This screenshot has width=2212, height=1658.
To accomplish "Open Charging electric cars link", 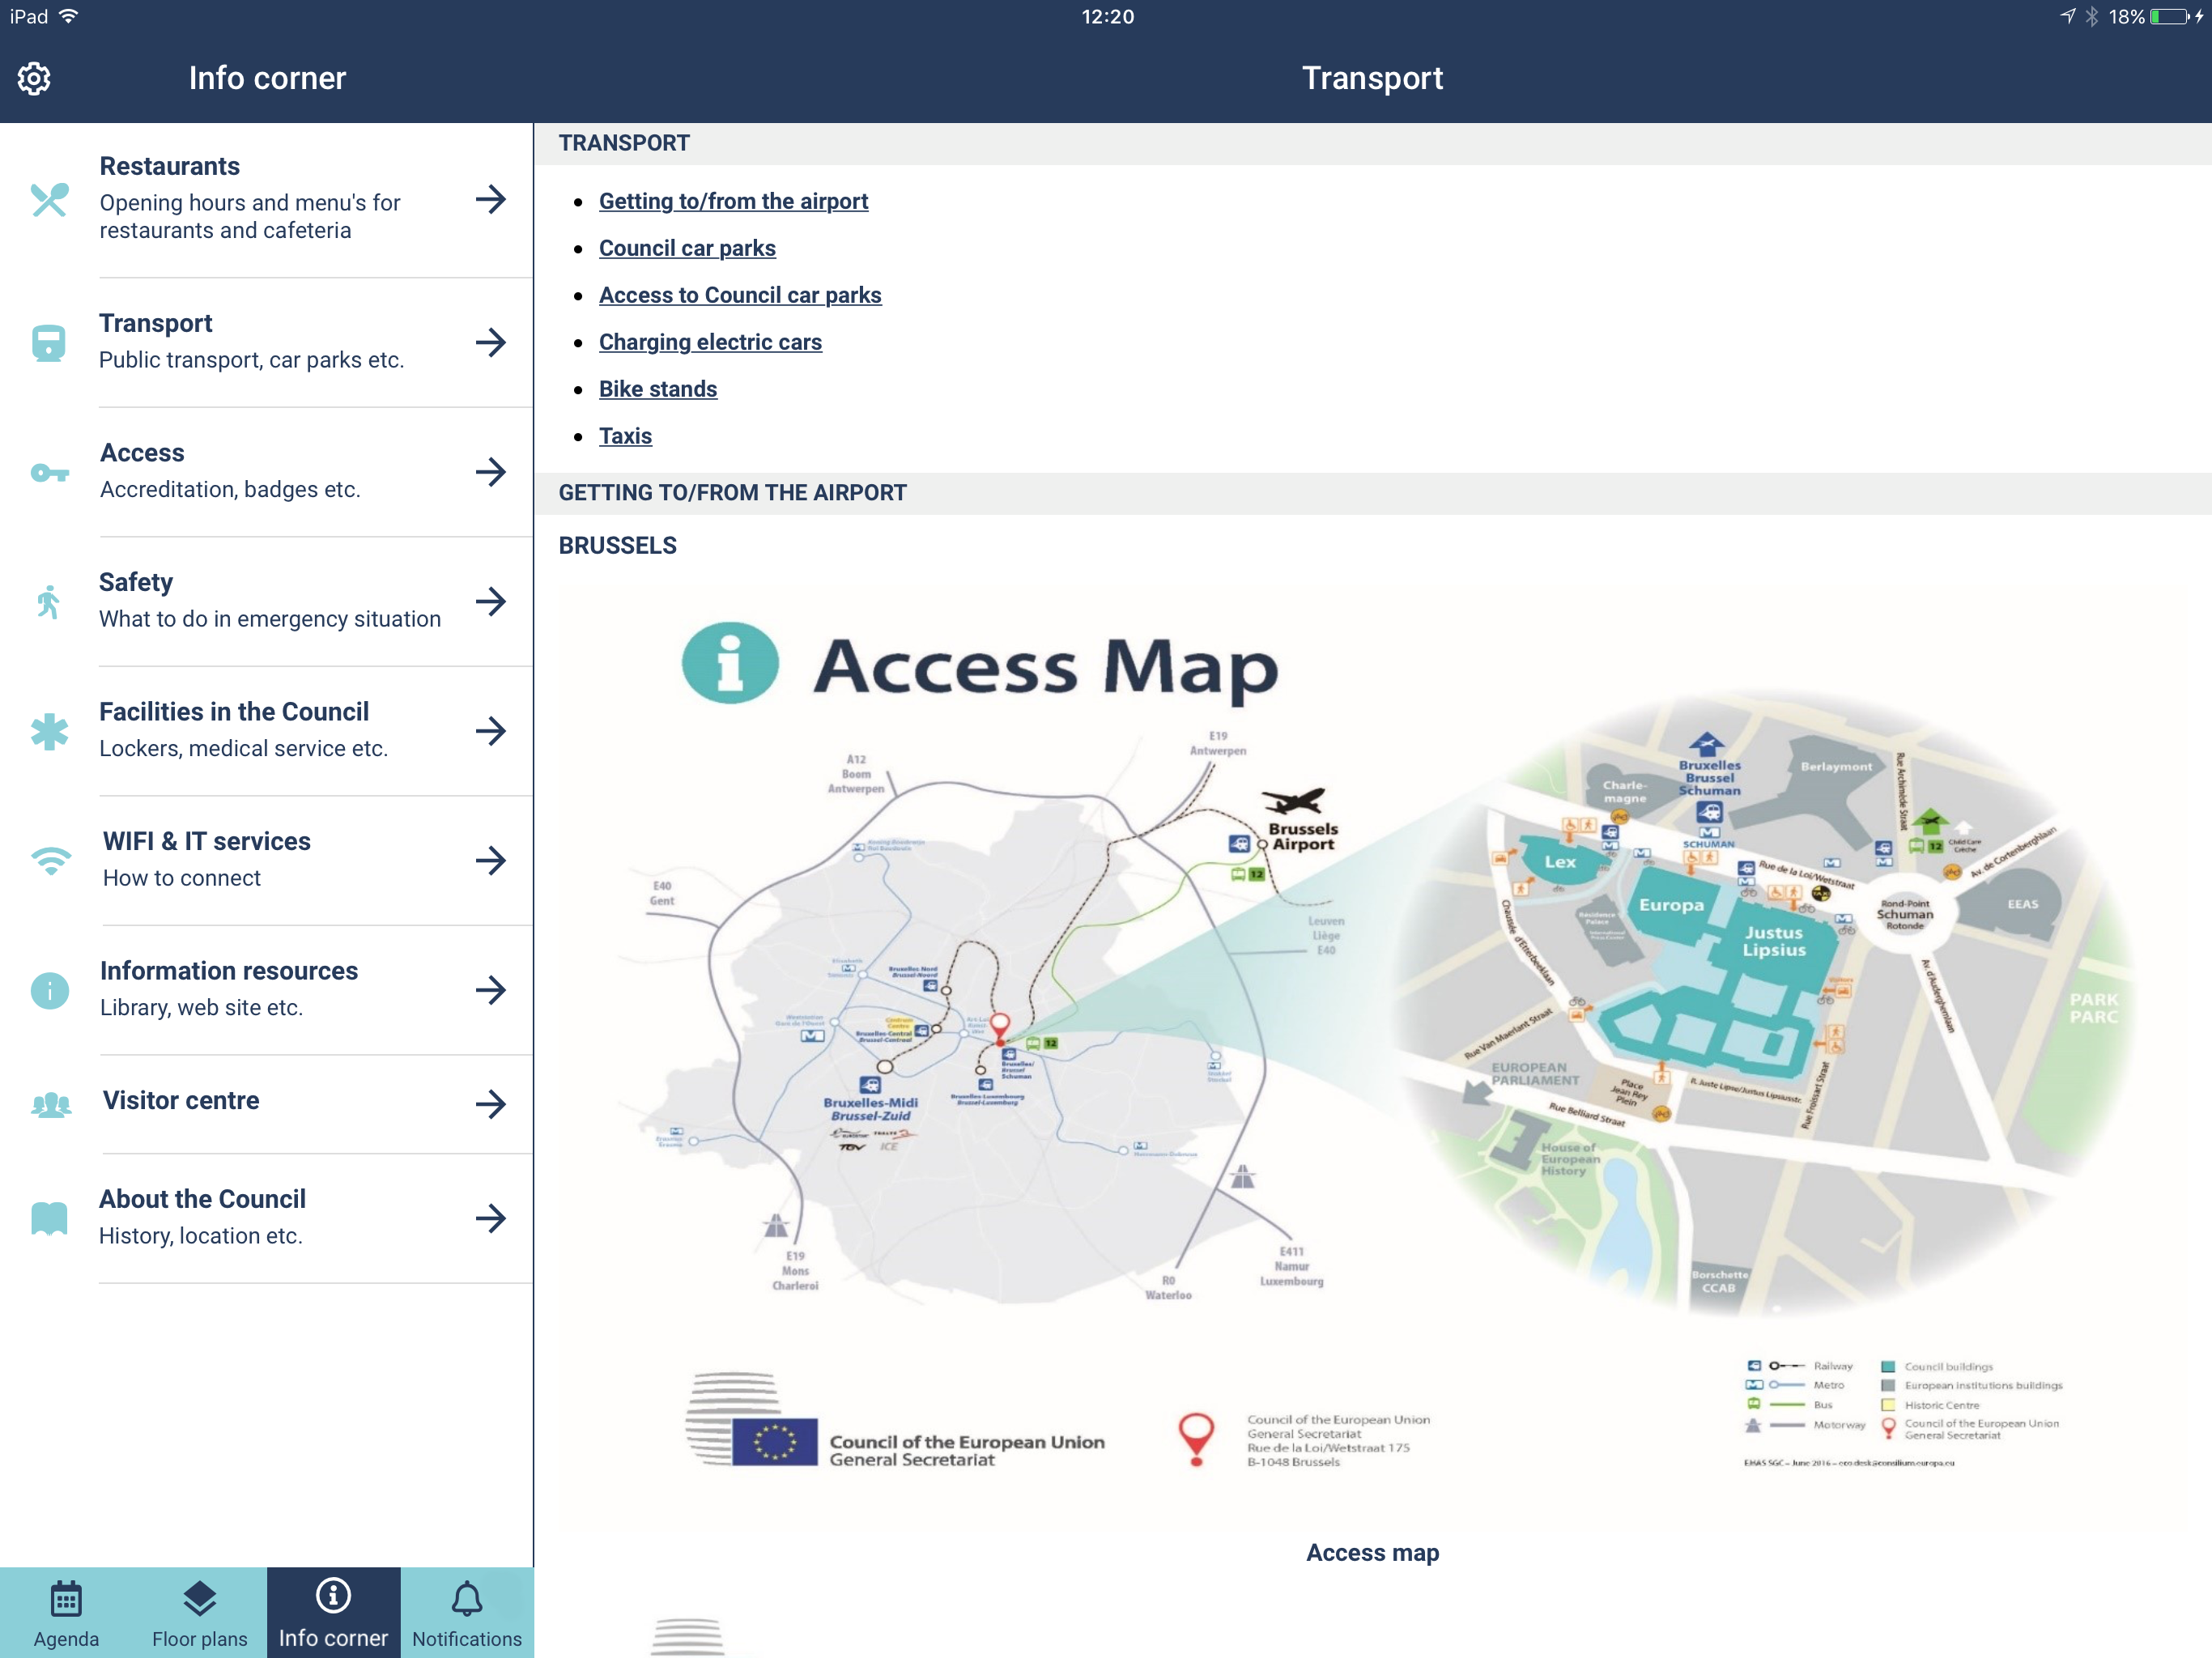I will (710, 342).
